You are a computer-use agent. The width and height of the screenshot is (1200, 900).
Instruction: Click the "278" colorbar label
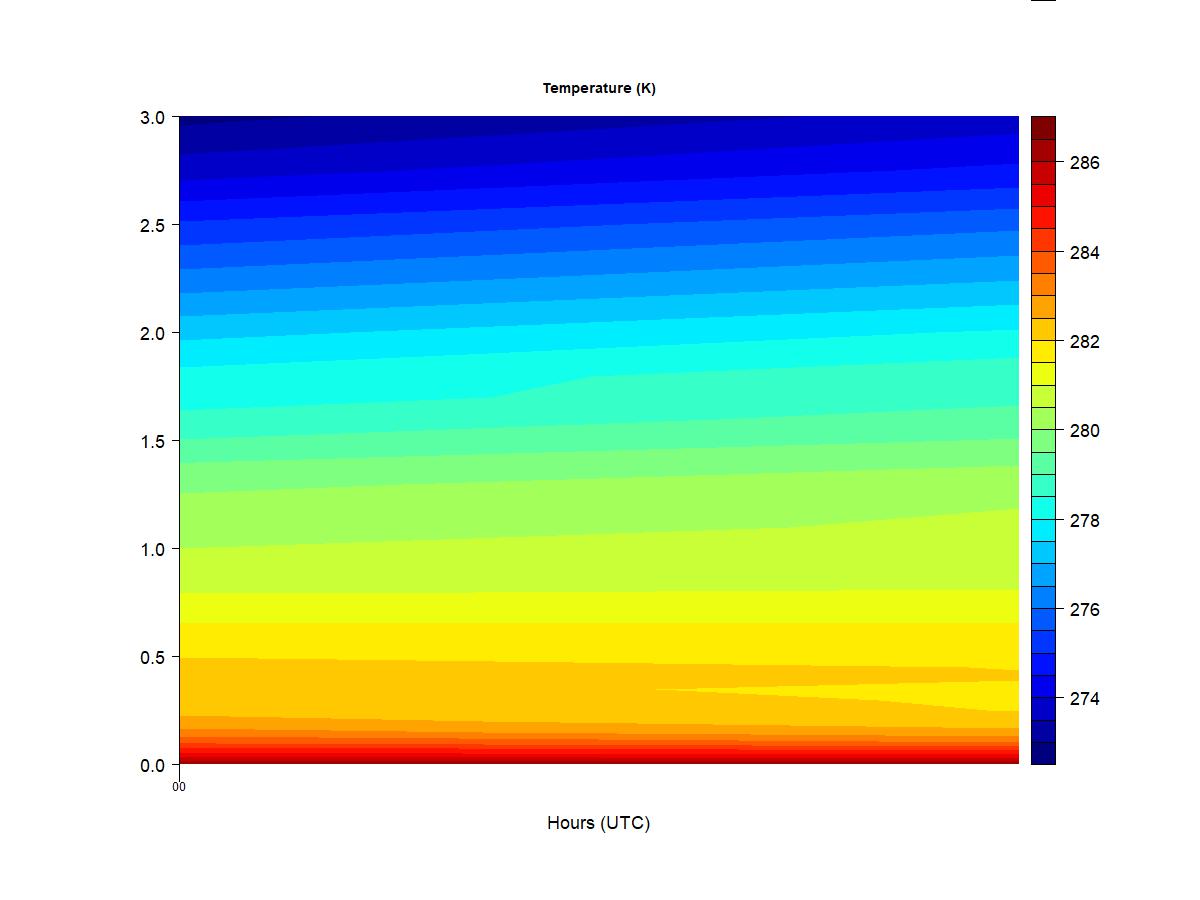click(x=1084, y=521)
